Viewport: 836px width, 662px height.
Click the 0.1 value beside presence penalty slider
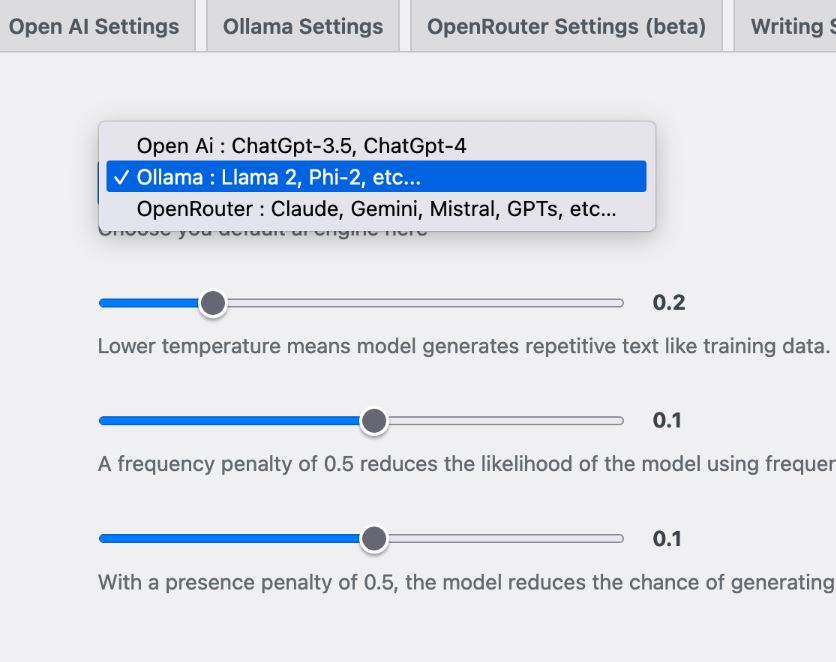tap(667, 539)
